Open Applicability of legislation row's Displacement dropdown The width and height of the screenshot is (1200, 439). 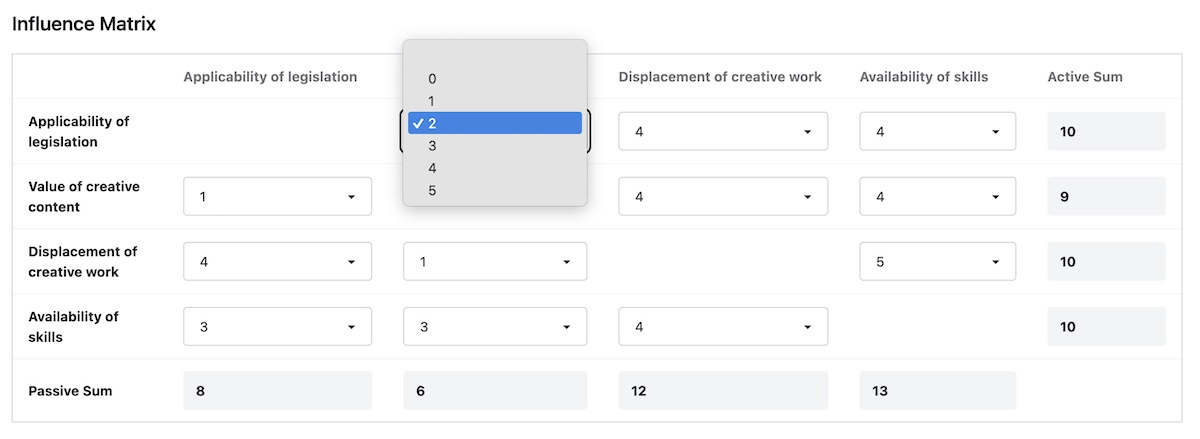[x=722, y=131]
